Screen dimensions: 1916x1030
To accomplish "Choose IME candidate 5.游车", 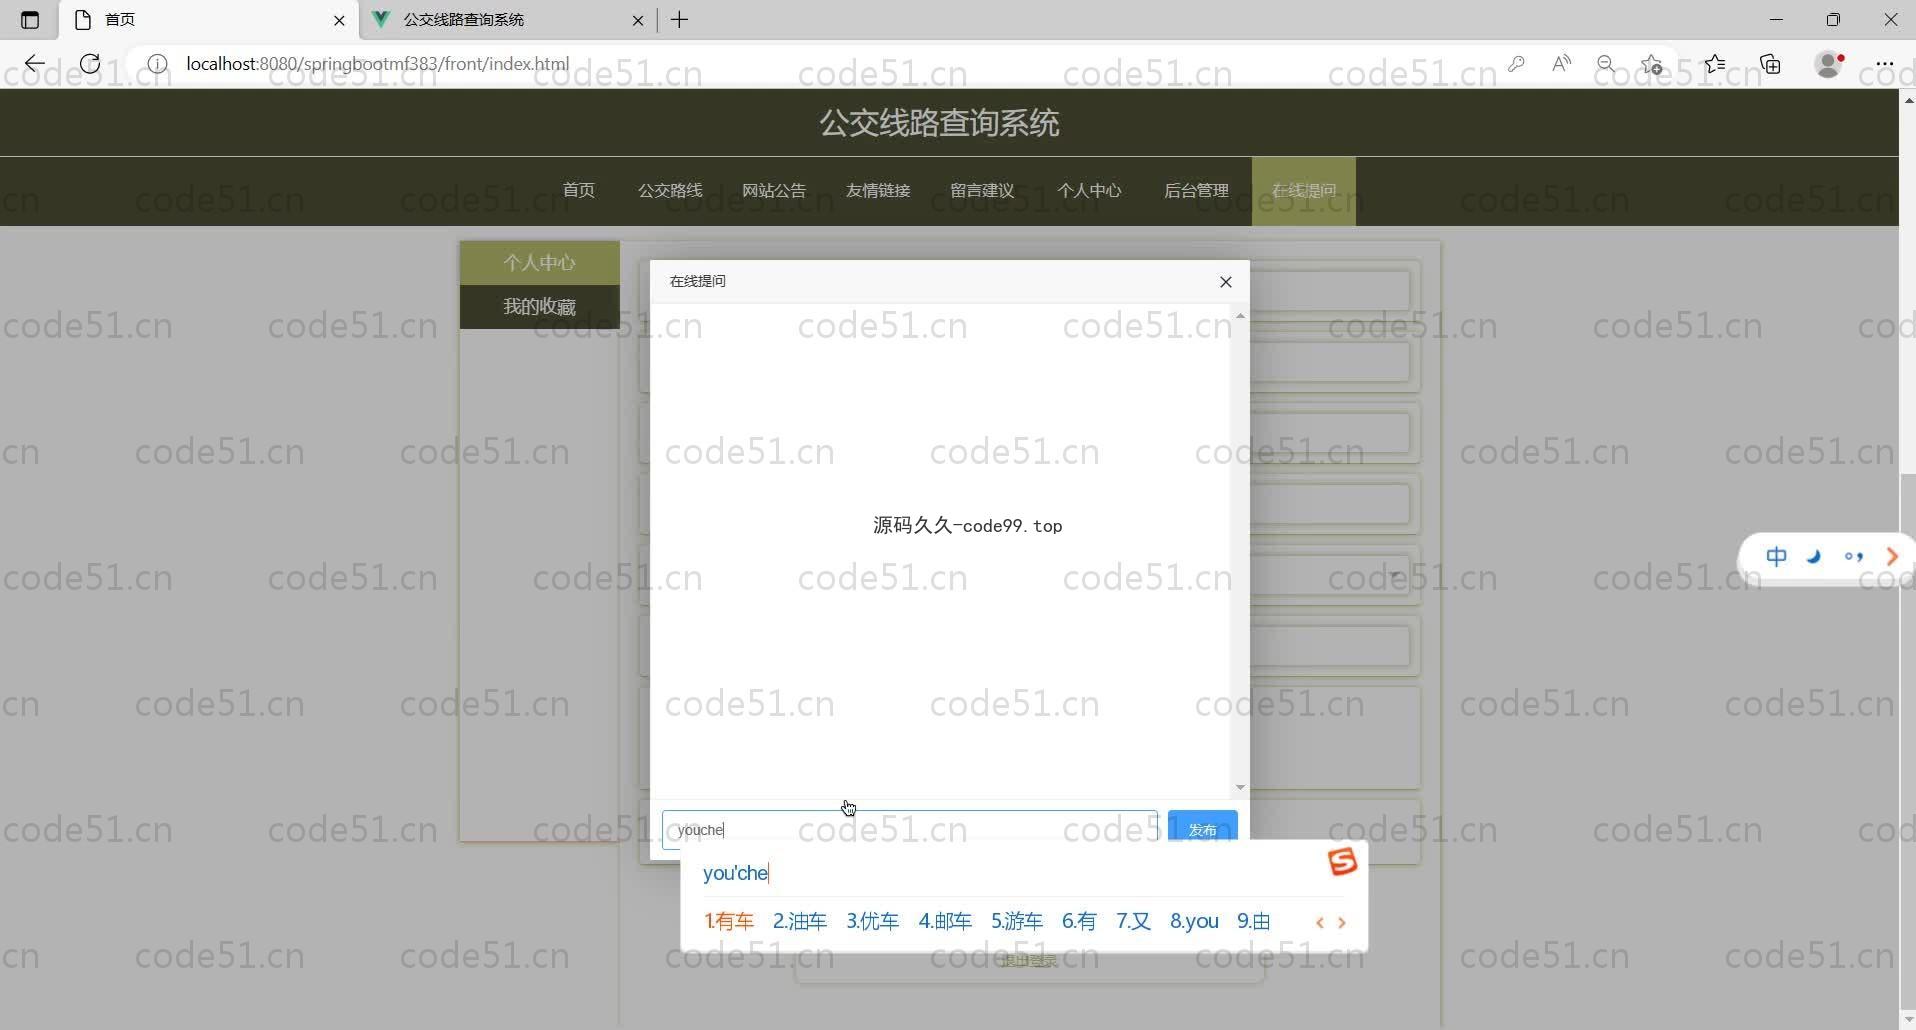I will point(1017,922).
